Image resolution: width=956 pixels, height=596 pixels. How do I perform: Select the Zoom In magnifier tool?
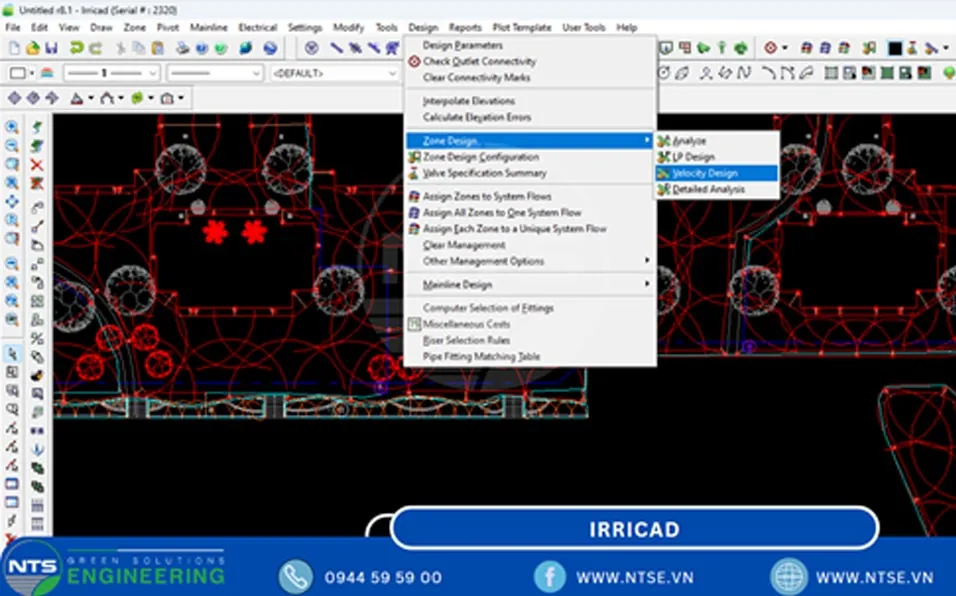(x=12, y=127)
